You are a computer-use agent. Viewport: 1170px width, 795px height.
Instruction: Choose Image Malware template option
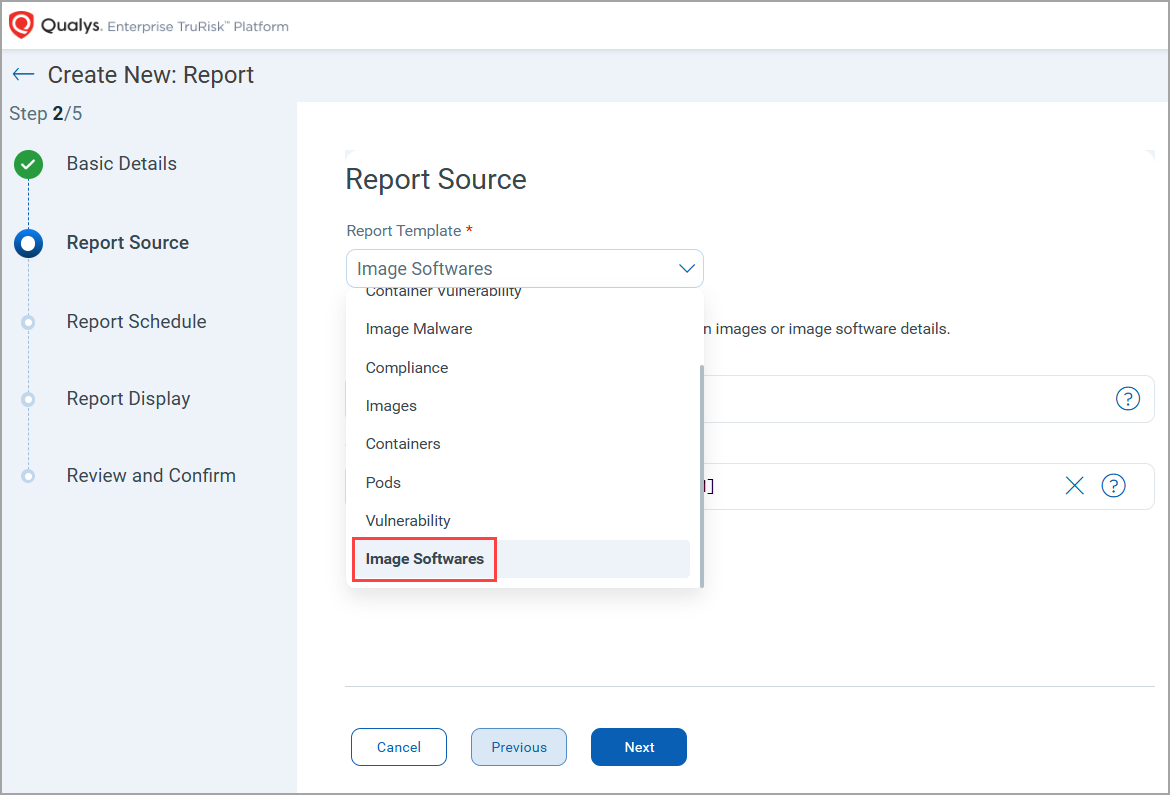[x=419, y=329]
